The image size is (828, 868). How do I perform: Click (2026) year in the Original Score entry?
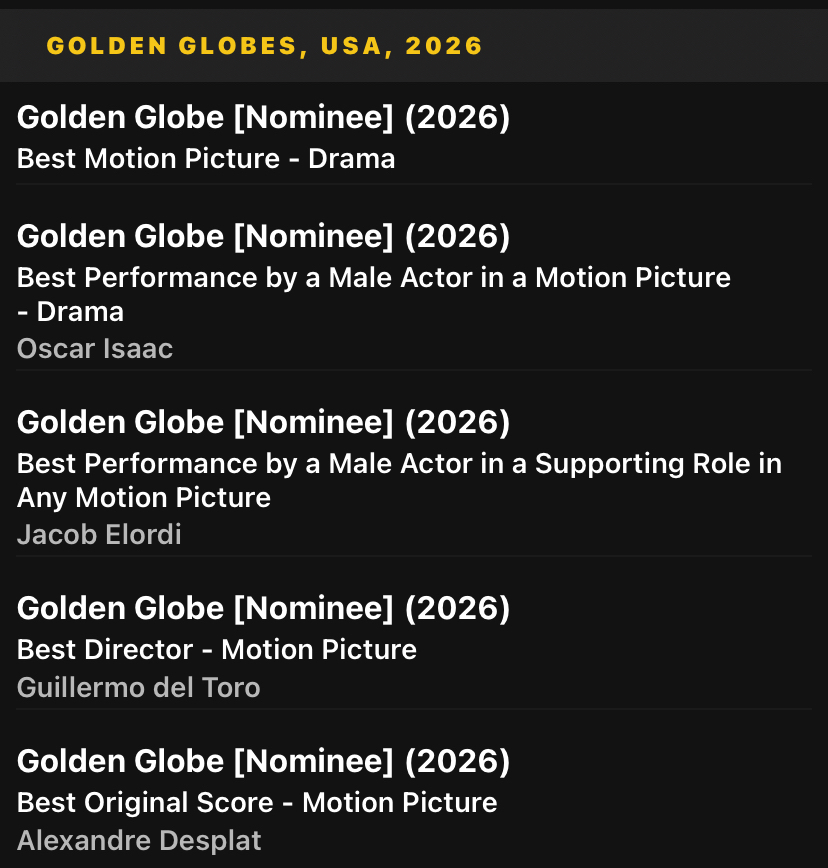pos(457,762)
